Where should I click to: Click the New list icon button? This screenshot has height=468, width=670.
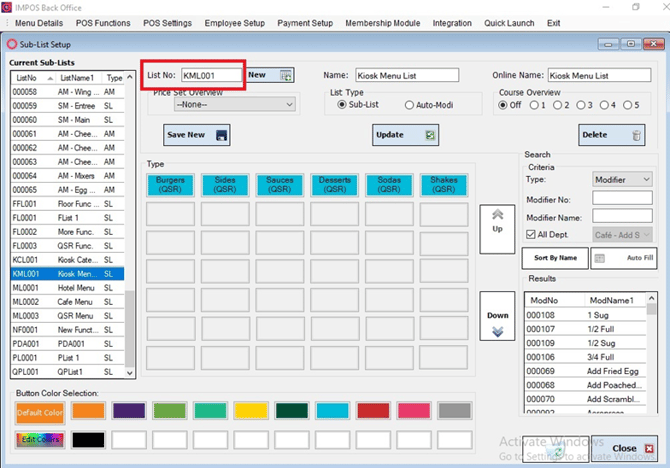click(x=285, y=76)
